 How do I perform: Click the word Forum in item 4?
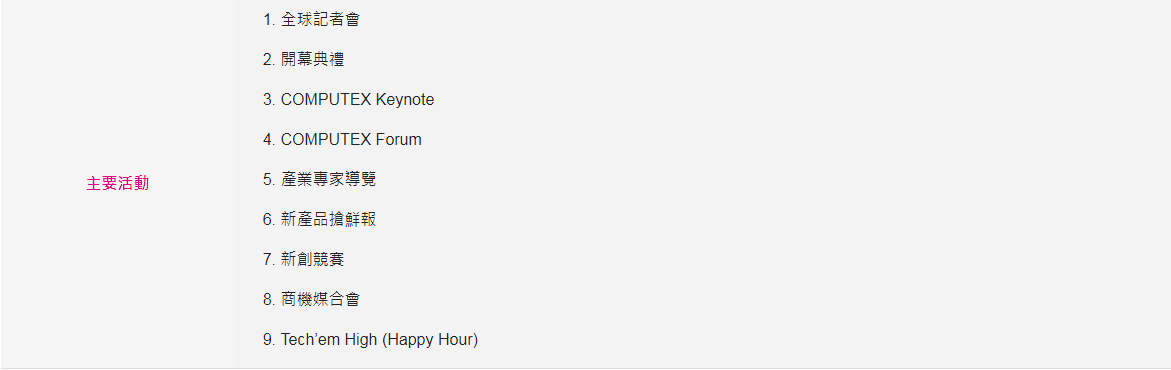coord(399,139)
